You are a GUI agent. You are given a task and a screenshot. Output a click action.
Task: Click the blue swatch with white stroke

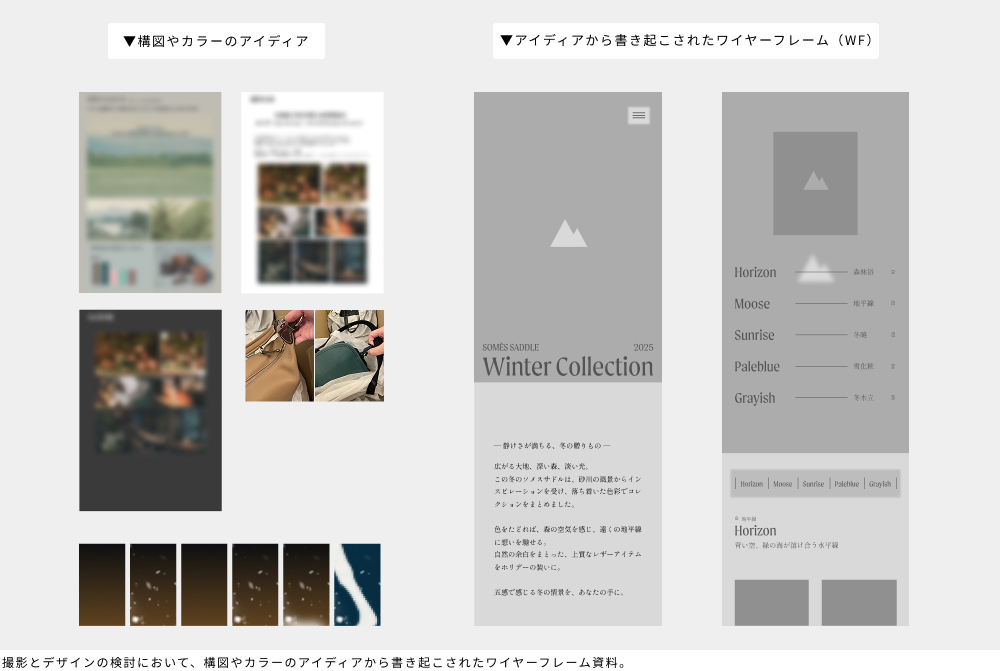point(357,584)
